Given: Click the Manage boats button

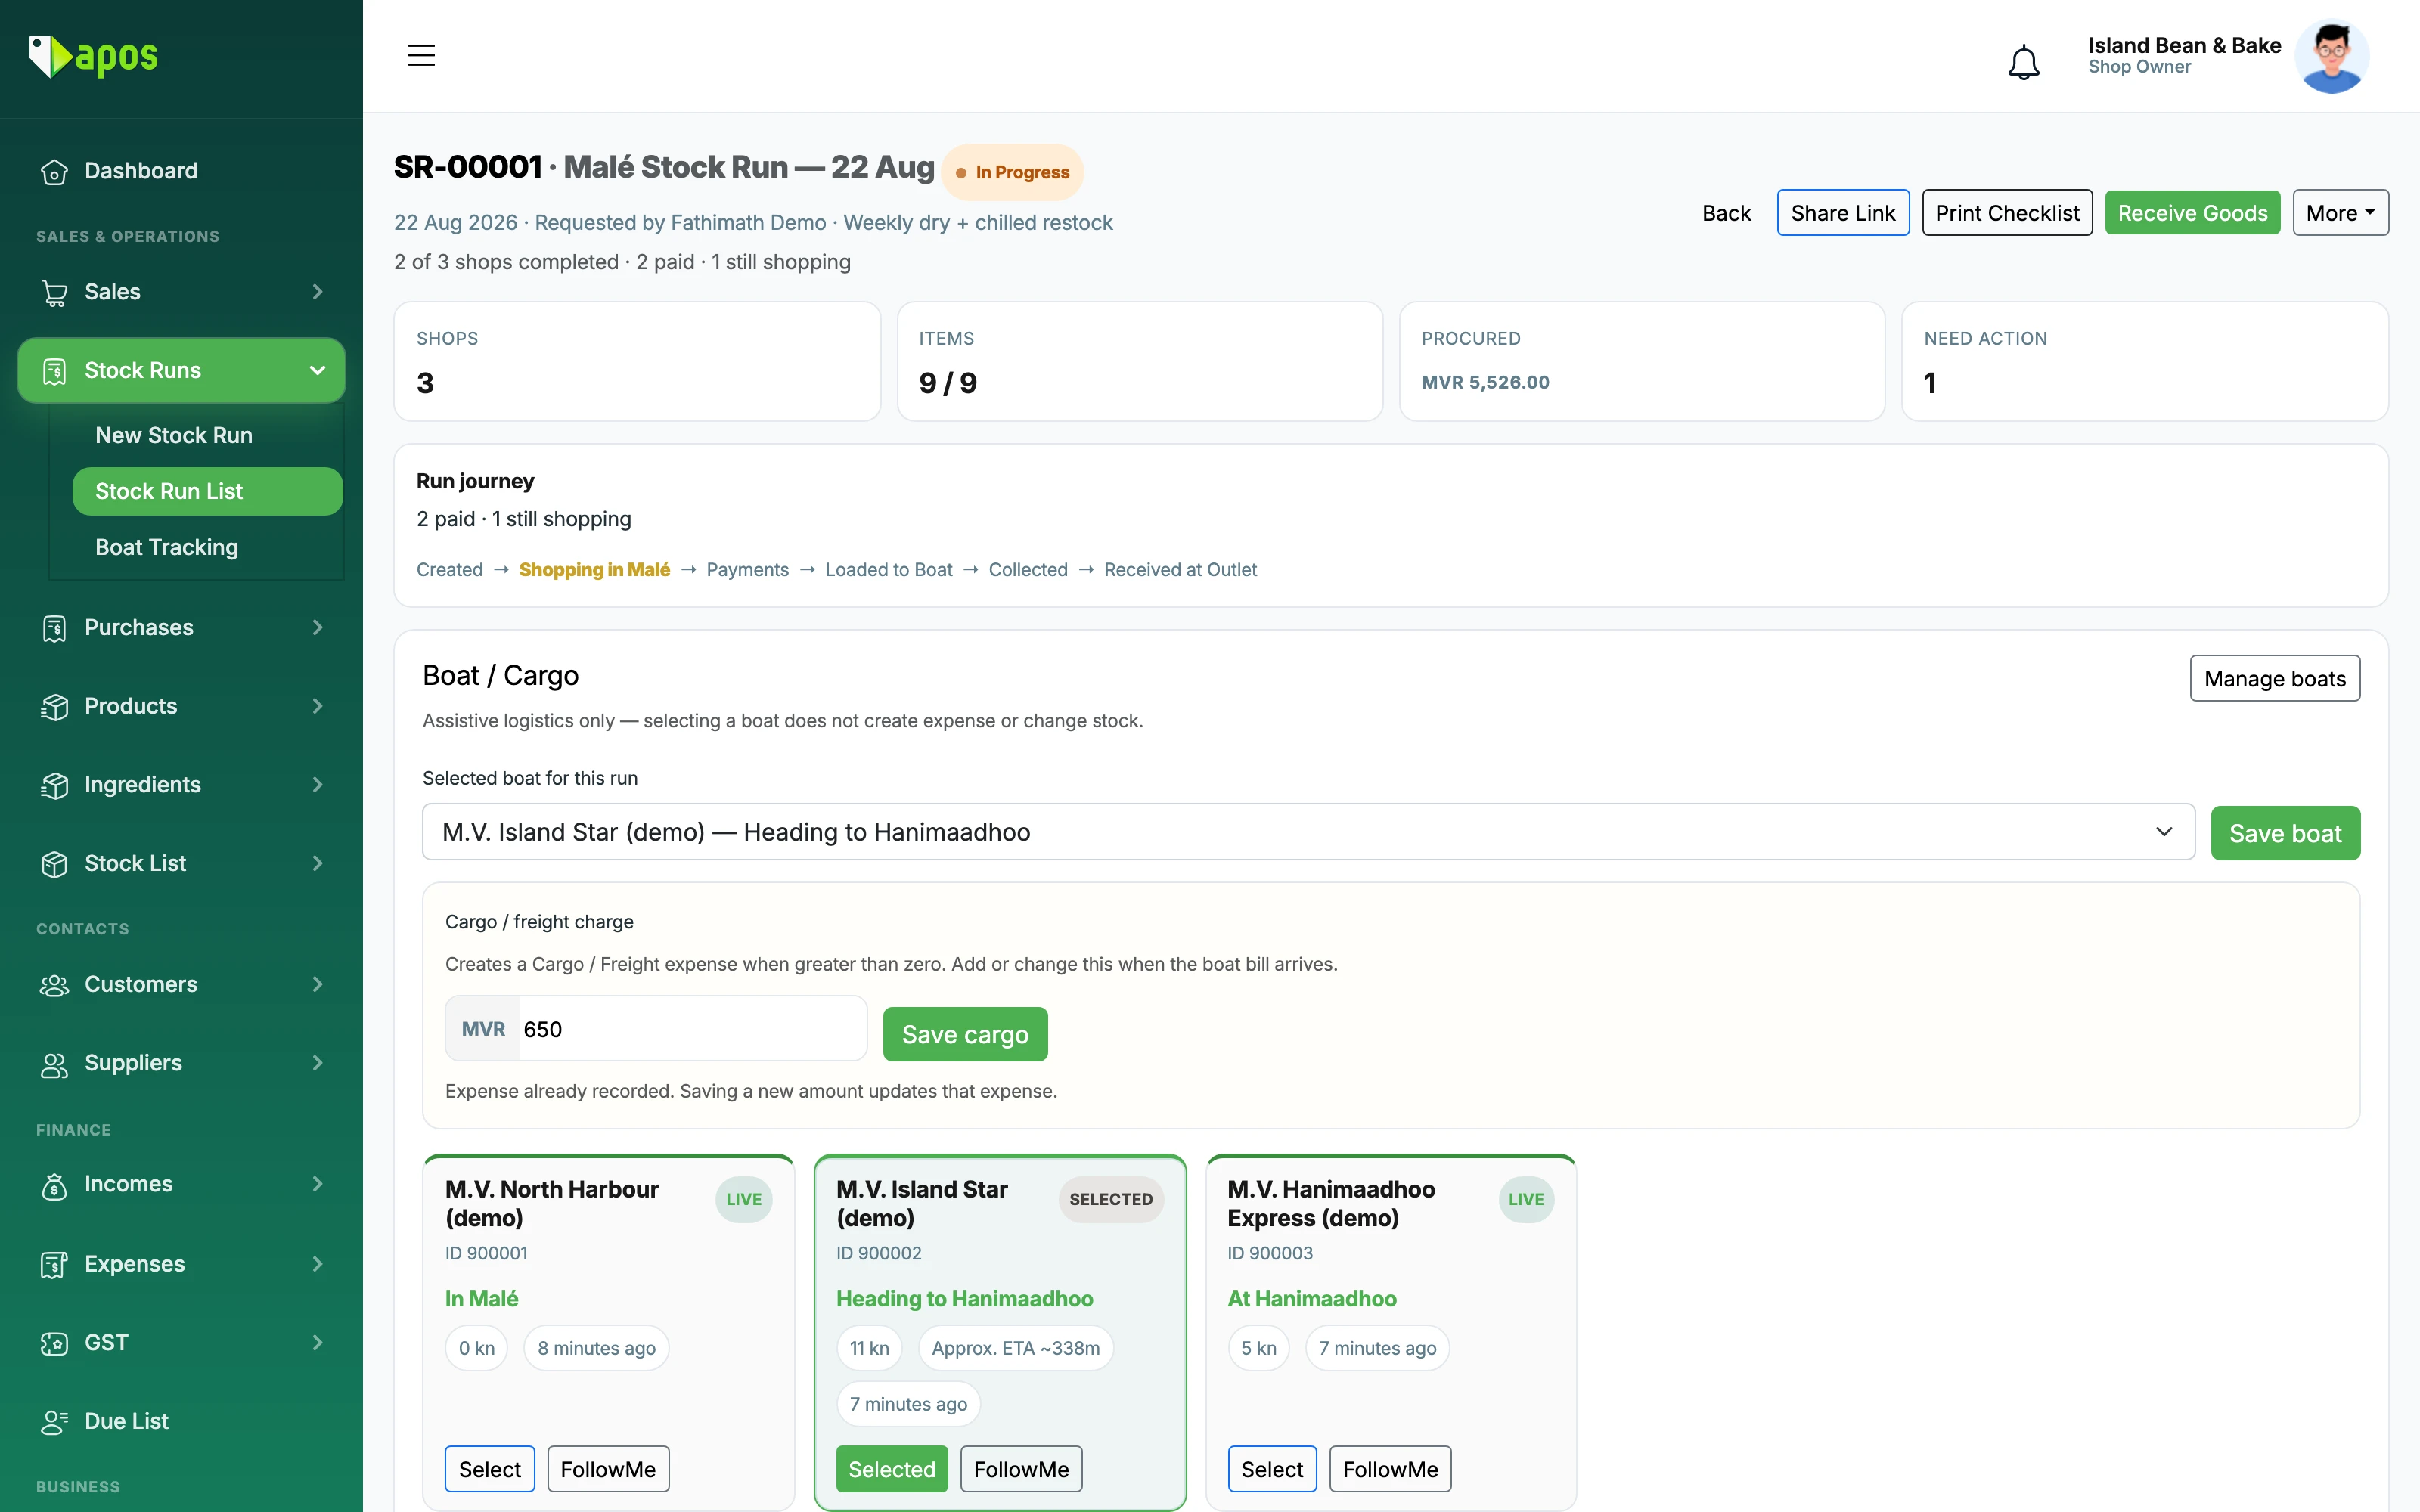Looking at the screenshot, I should click(x=2275, y=679).
